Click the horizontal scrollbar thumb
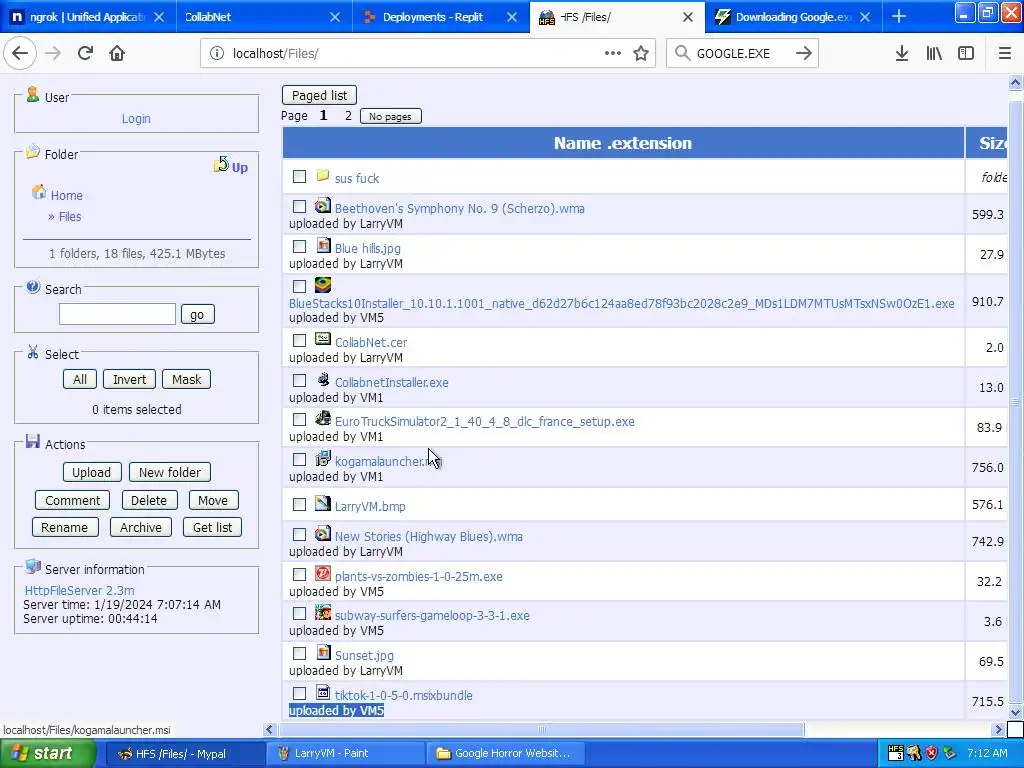 (541, 729)
